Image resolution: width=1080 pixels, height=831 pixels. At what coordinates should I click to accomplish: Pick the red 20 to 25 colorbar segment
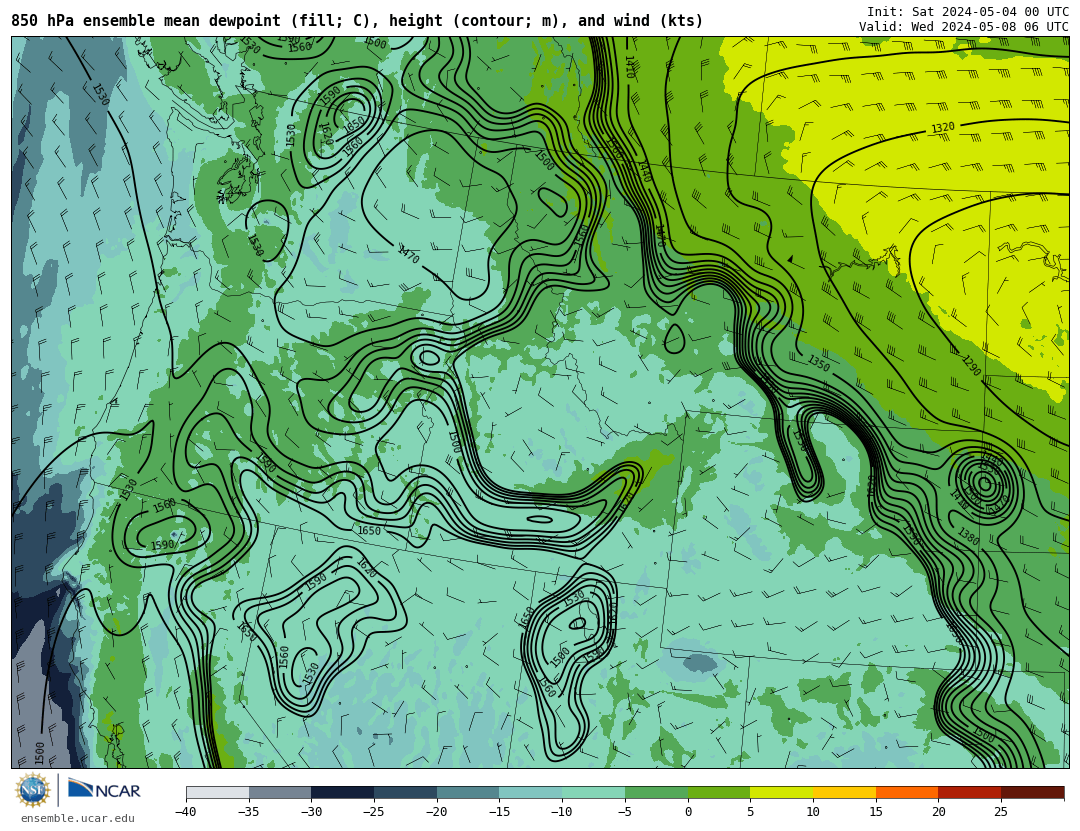[970, 792]
